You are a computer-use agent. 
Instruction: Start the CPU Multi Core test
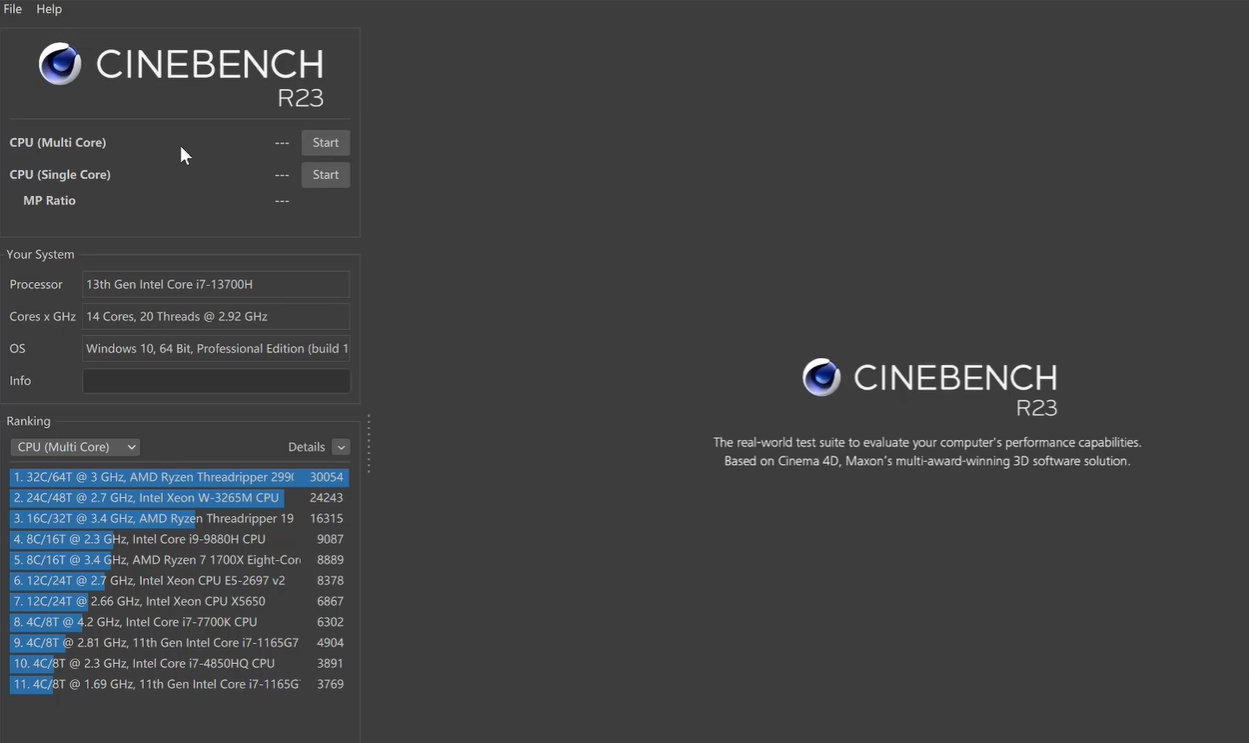point(326,143)
